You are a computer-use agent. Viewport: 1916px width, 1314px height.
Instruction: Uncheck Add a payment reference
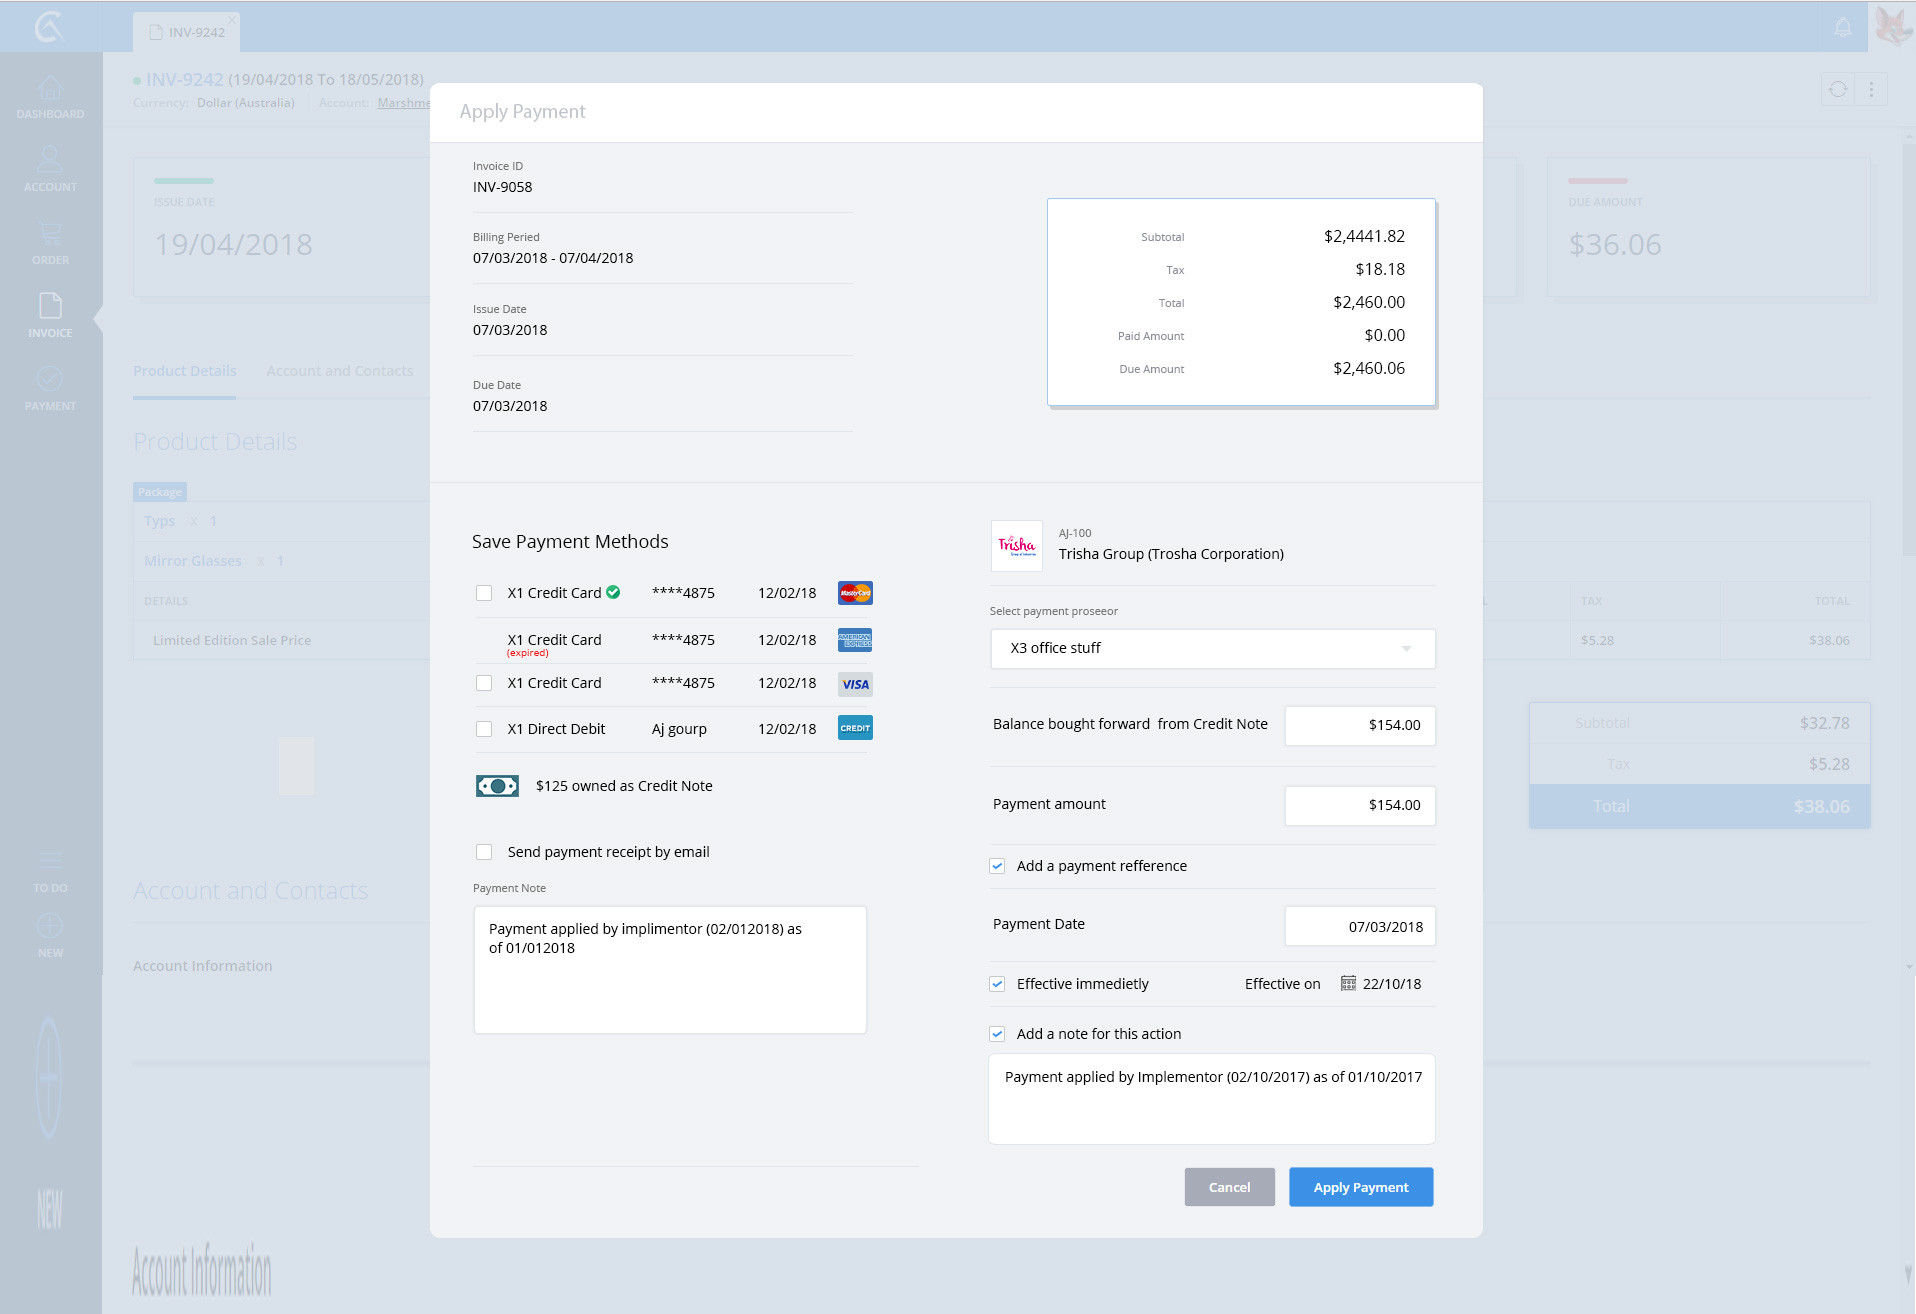997,866
